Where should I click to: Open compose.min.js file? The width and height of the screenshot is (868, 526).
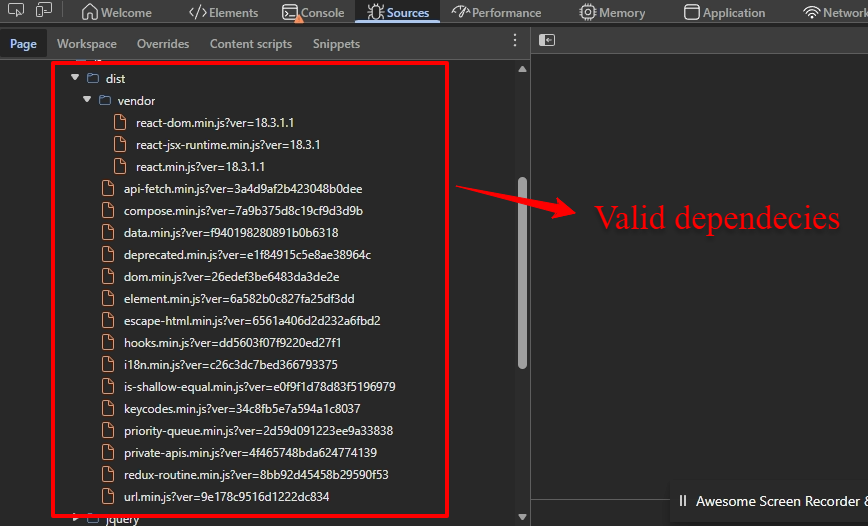[244, 211]
